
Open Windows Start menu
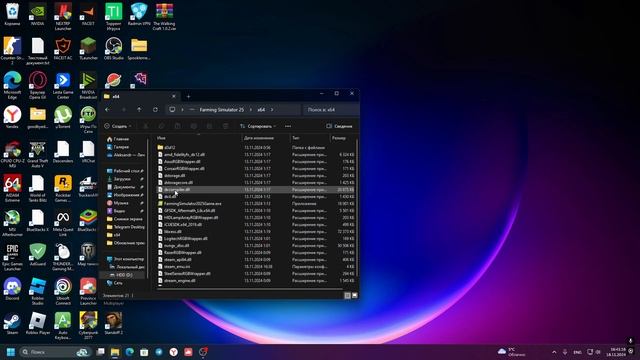pyautogui.click(x=11, y=352)
